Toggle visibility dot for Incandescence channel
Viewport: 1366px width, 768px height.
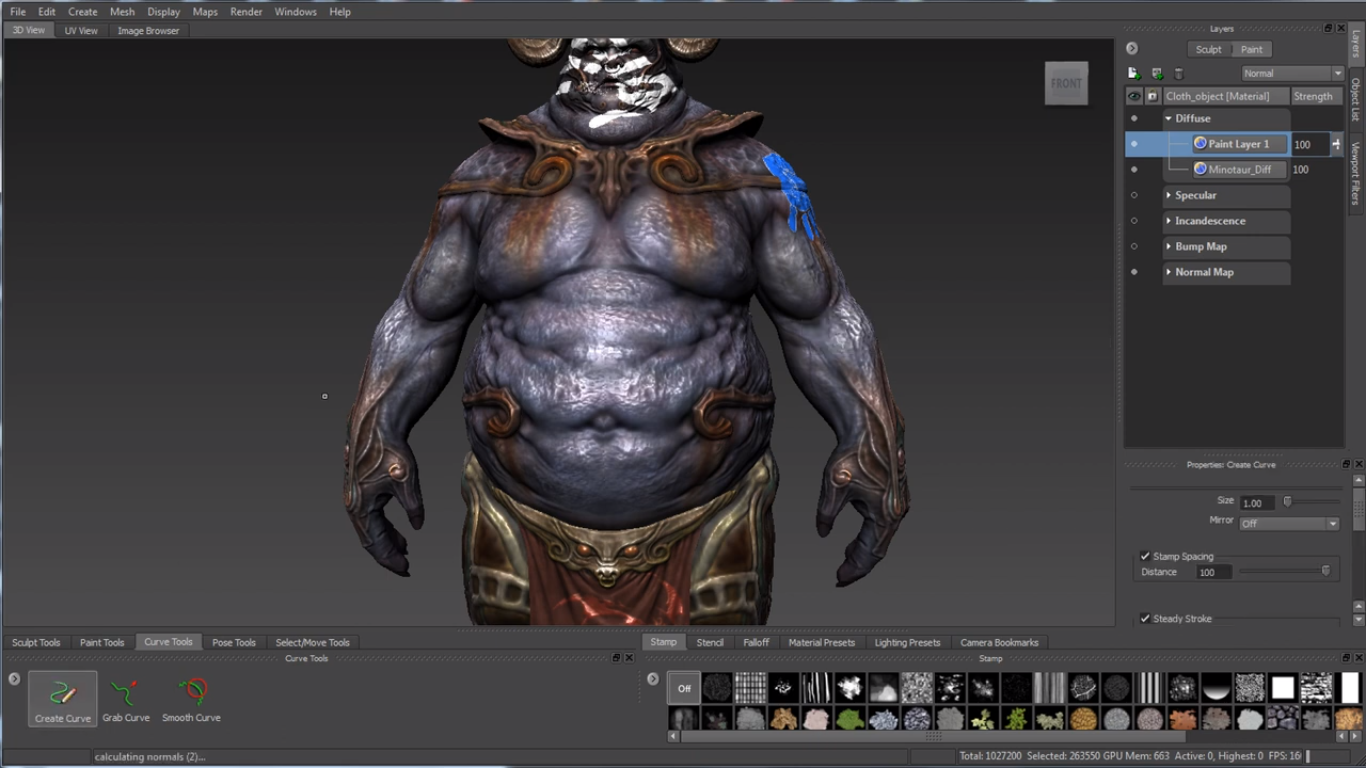point(1134,221)
